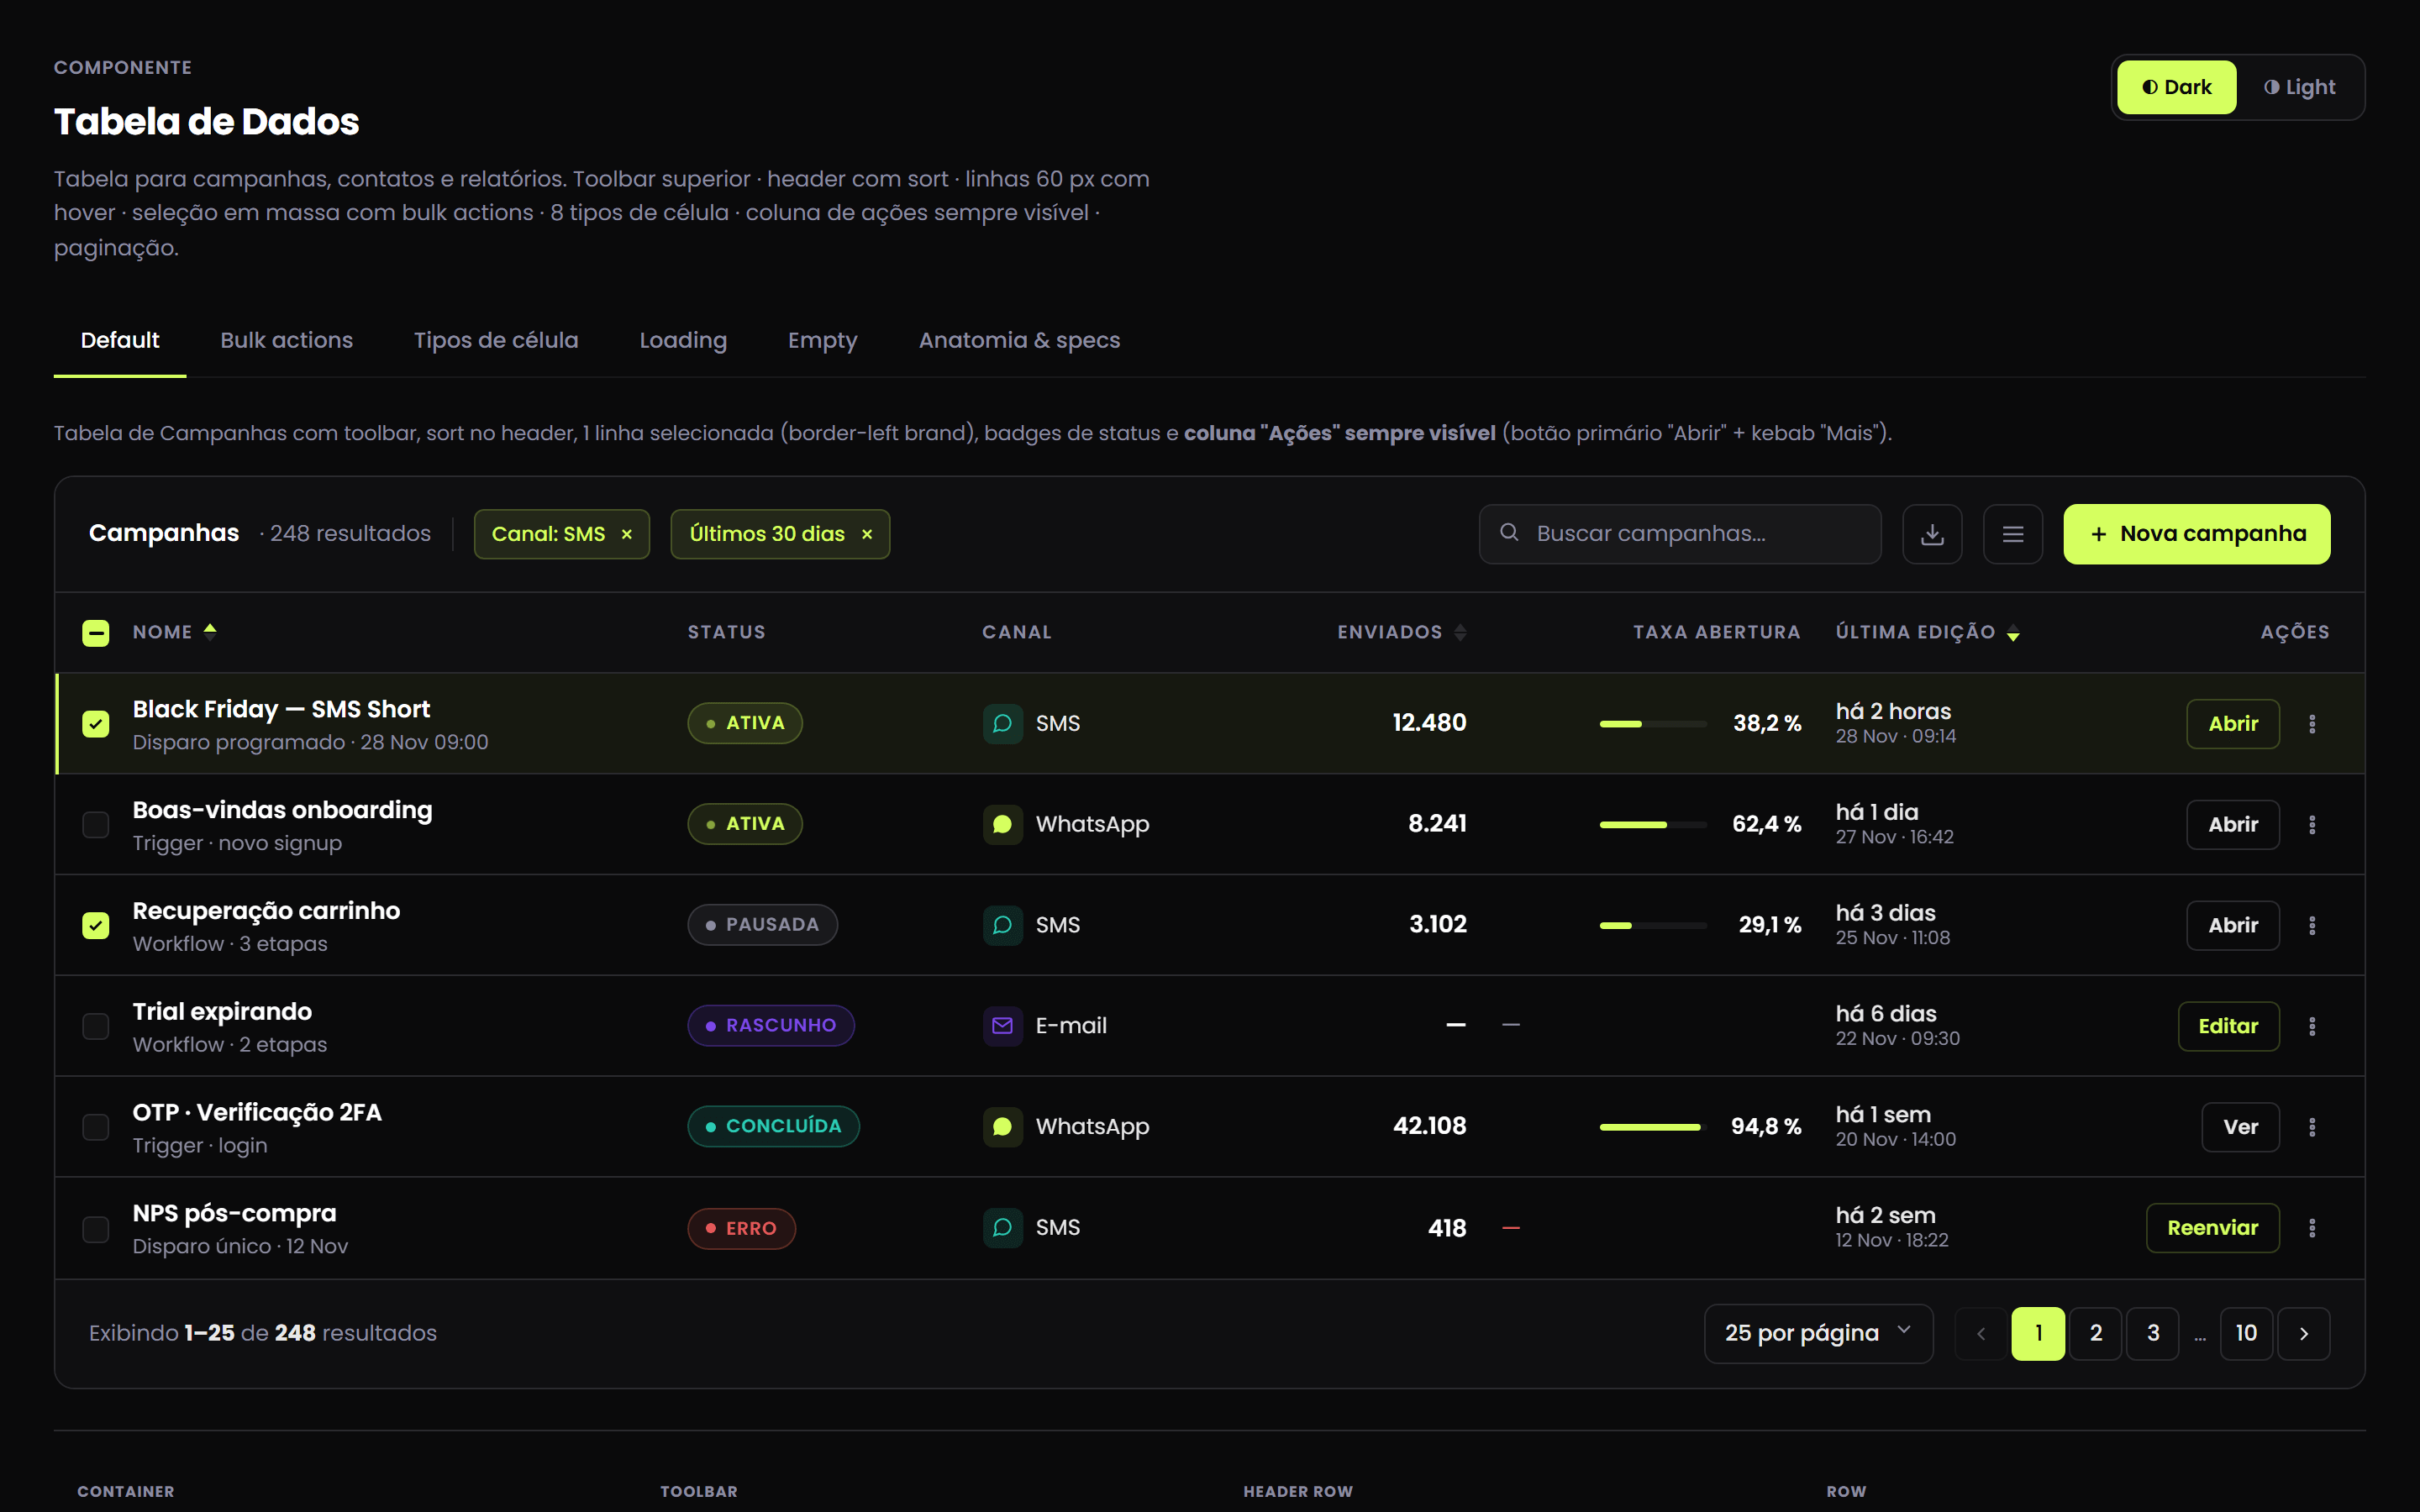Switch to Dark theme
This screenshot has width=2420, height=1512.
click(x=2176, y=87)
